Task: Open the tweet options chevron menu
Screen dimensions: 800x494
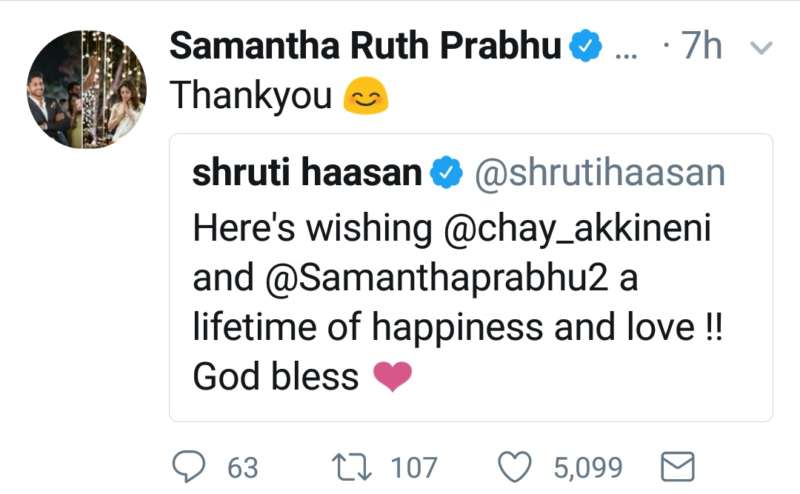Action: [x=760, y=48]
